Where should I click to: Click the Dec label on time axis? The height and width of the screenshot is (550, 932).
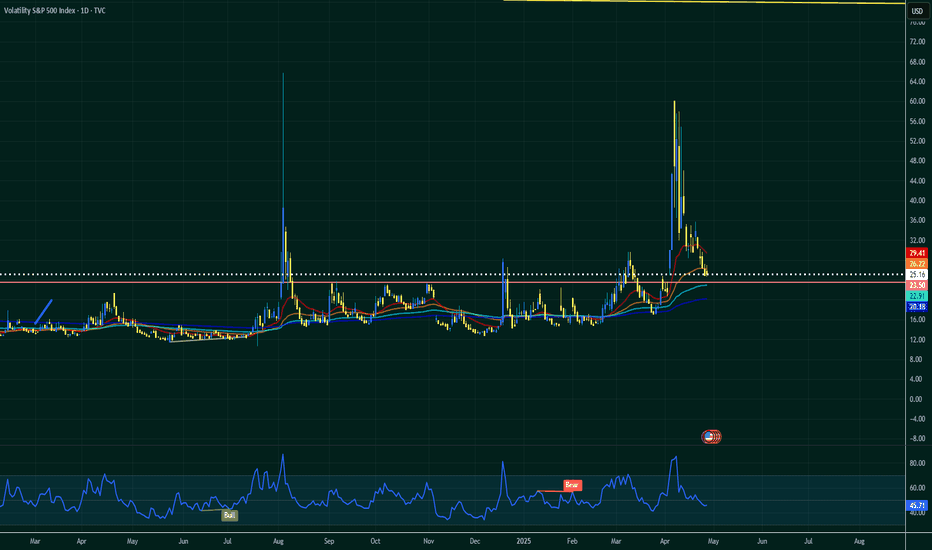474,541
